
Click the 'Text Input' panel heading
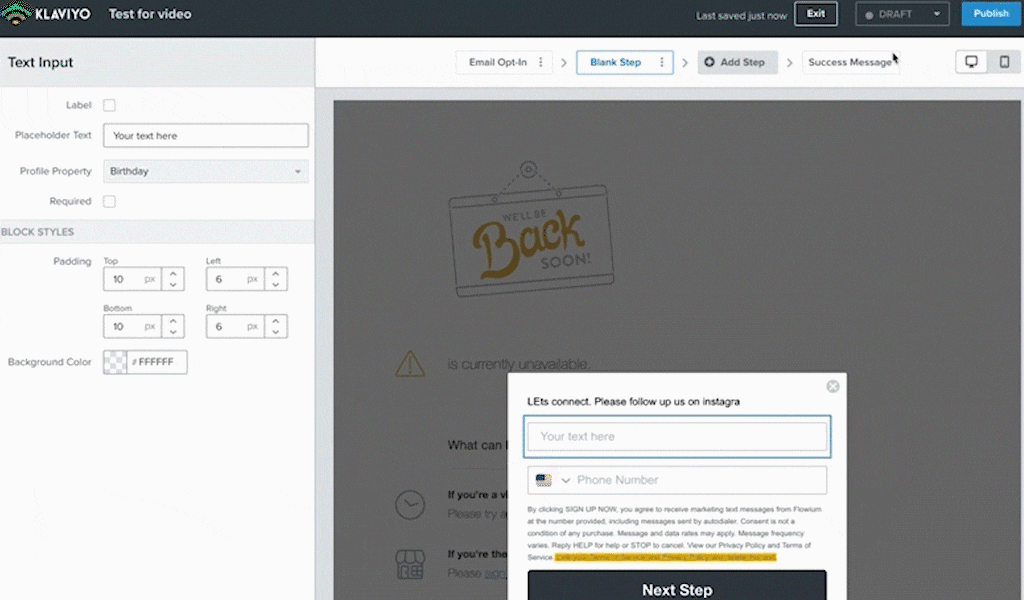click(40, 62)
